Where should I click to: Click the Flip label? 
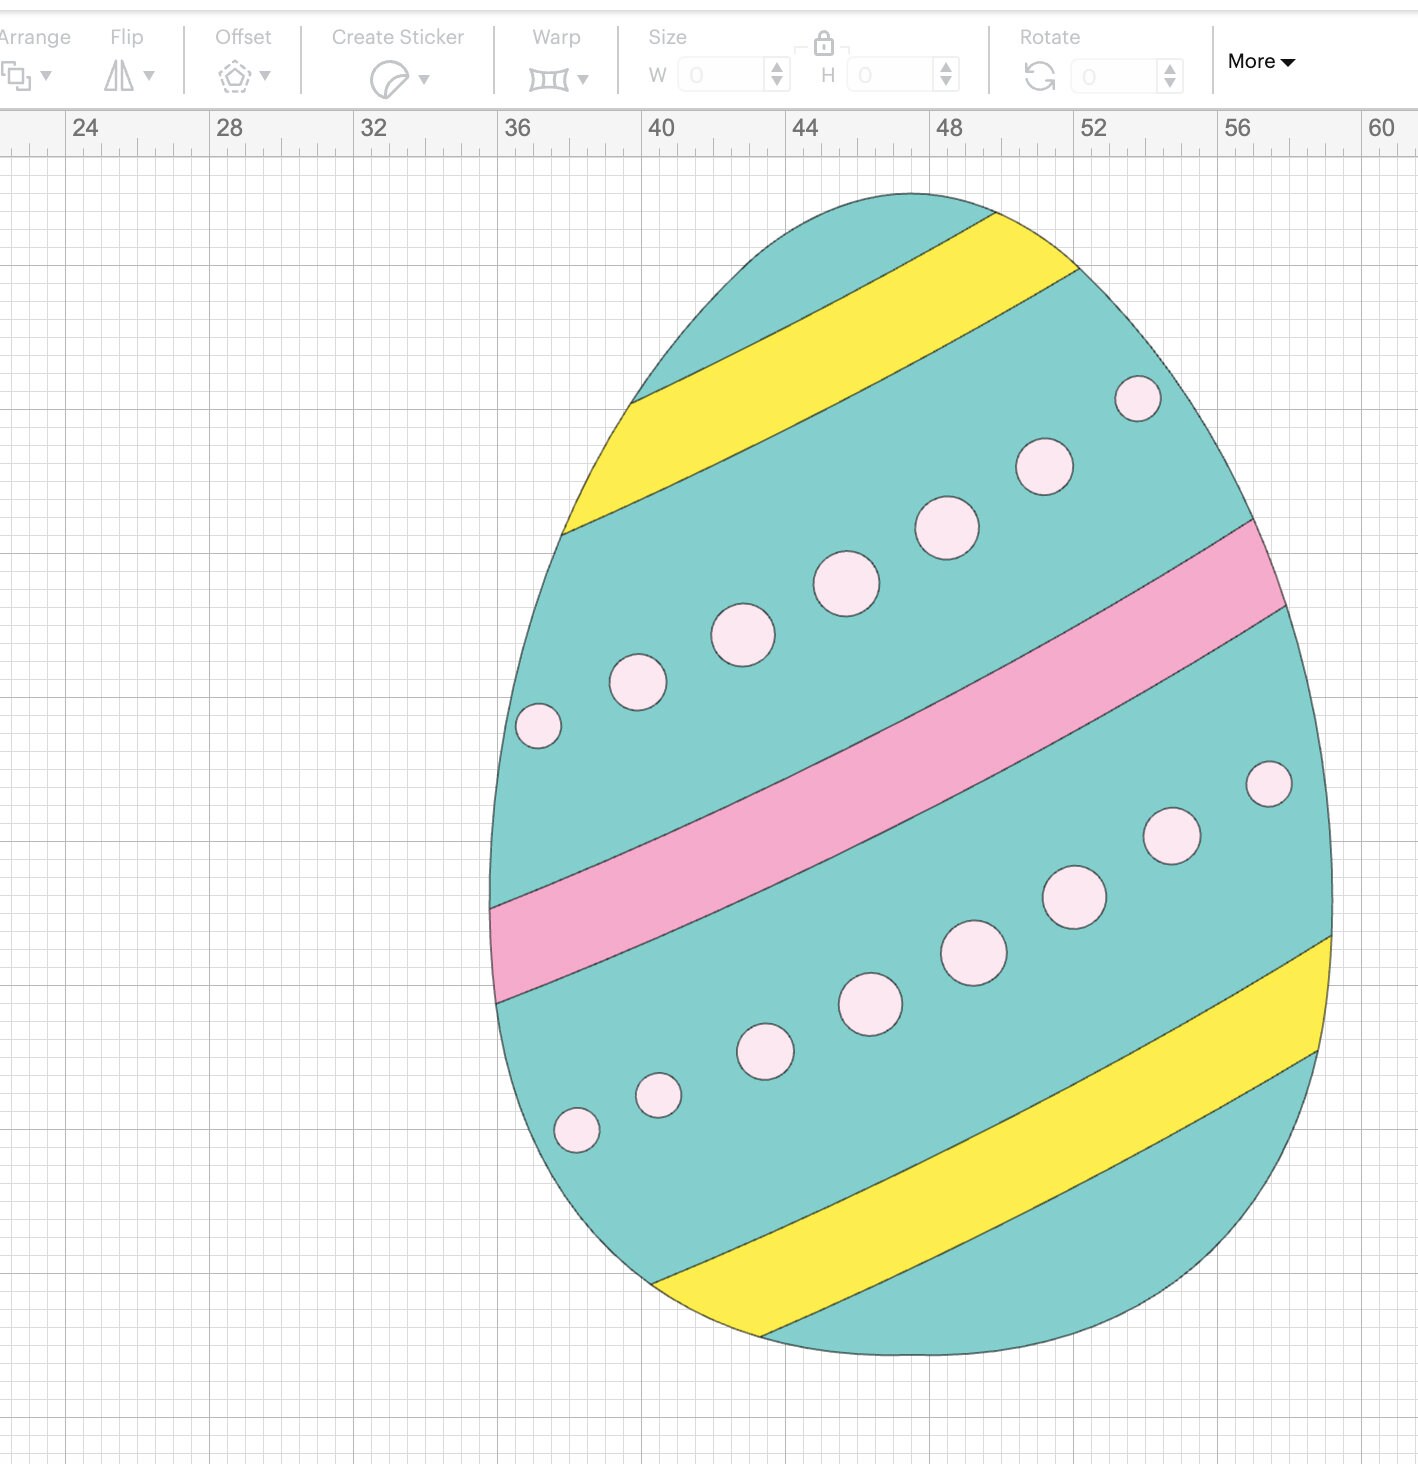(x=127, y=37)
